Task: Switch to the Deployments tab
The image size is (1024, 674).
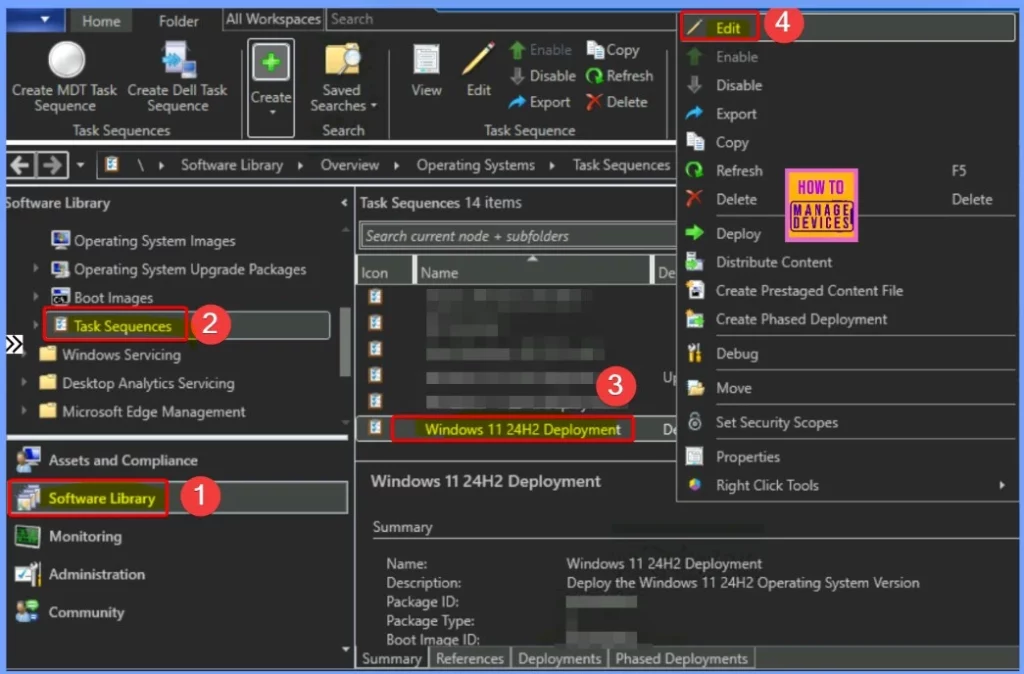Action: click(x=559, y=658)
